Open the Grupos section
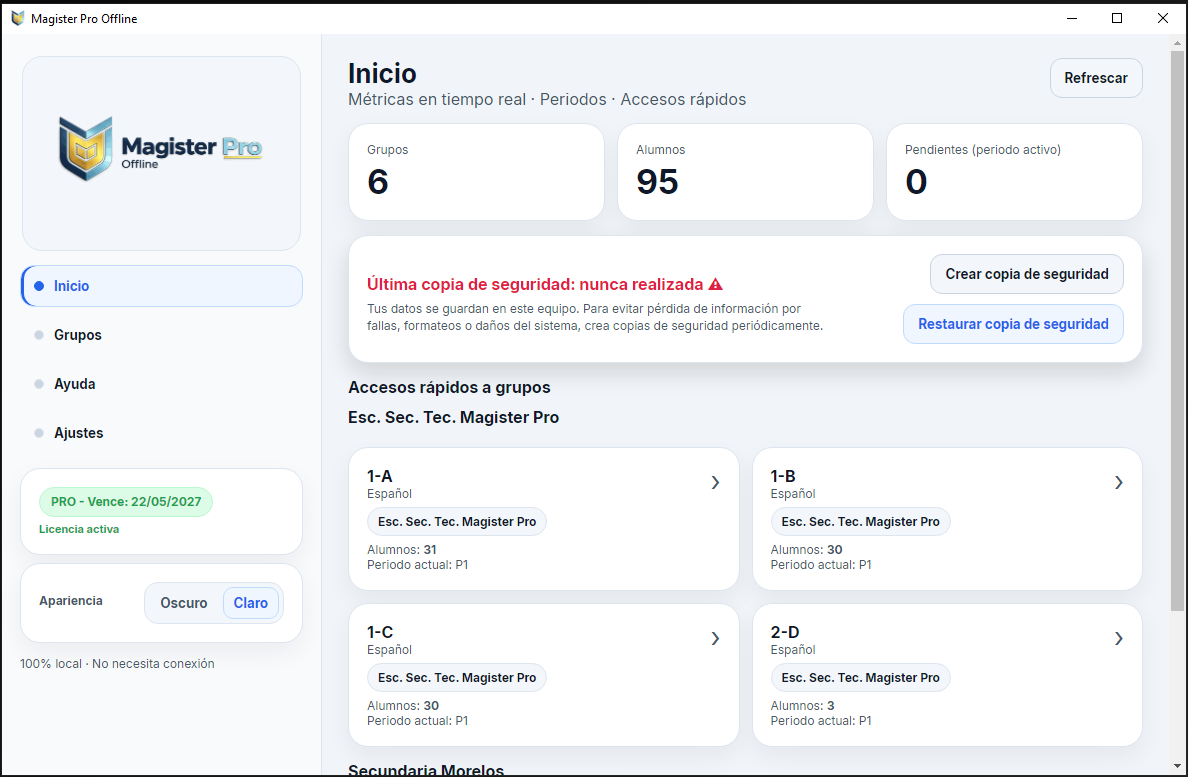Viewport: 1188px width, 777px height. coord(161,335)
